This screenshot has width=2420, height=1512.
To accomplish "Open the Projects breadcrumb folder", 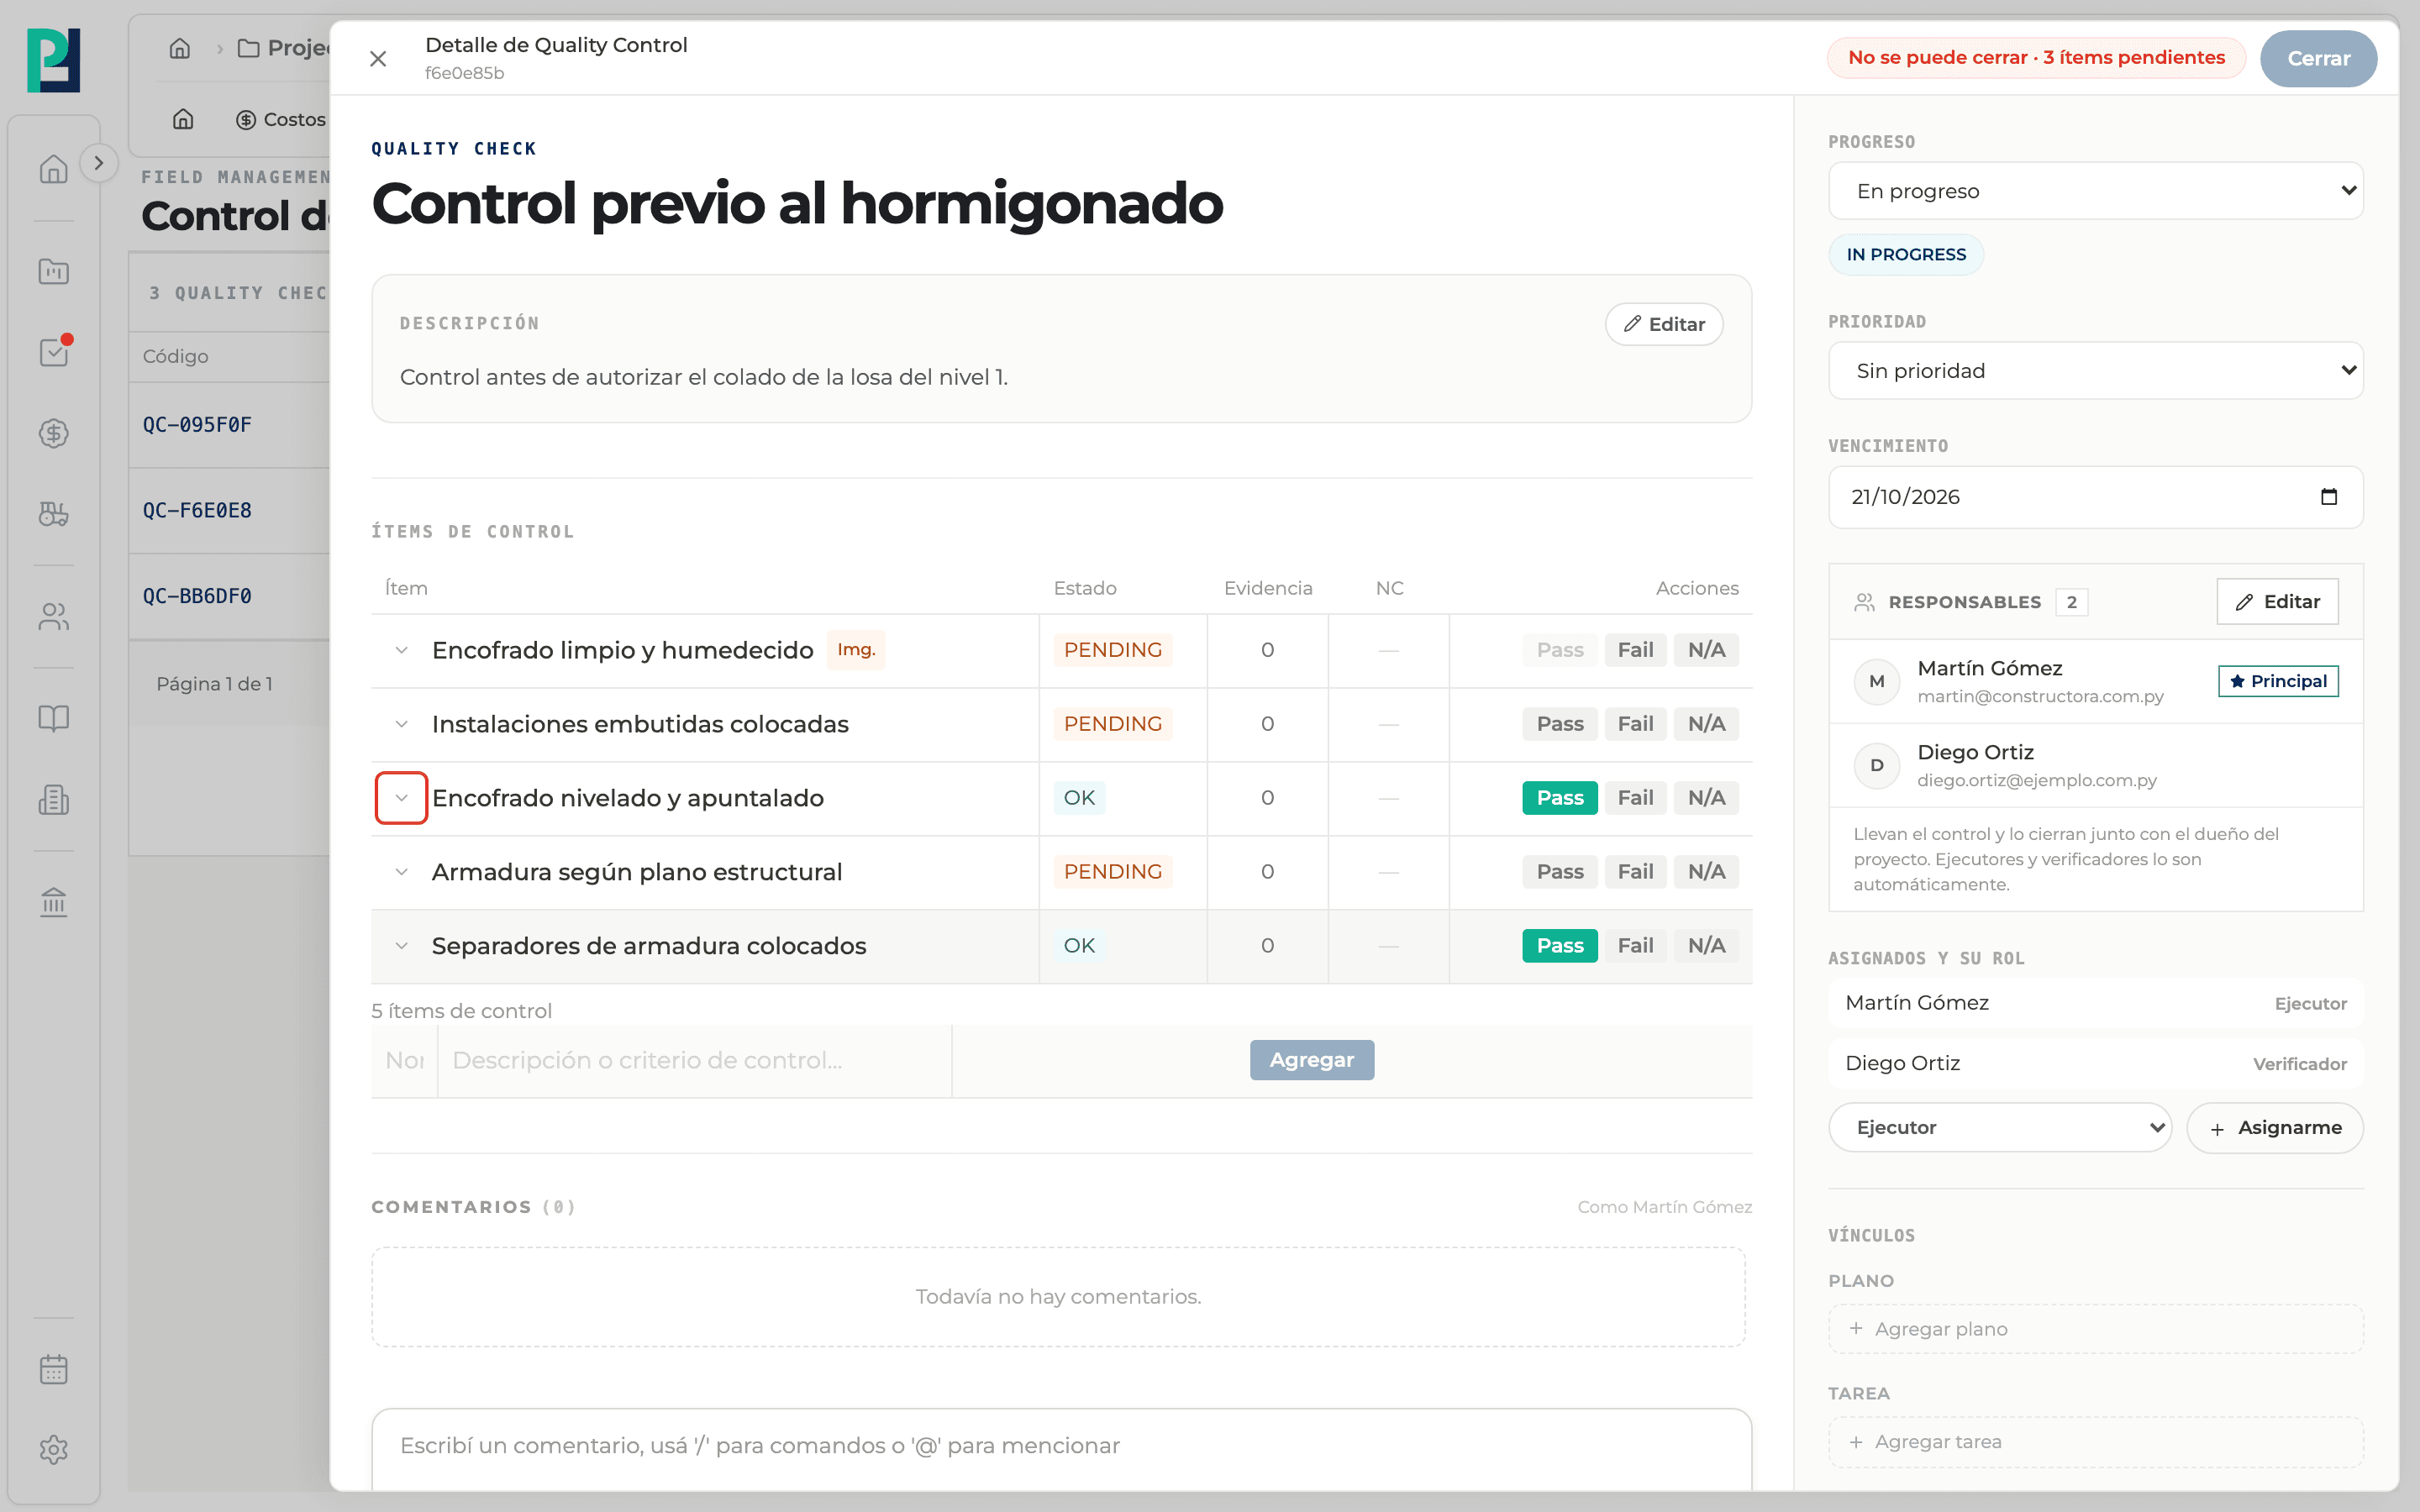I will click(284, 48).
